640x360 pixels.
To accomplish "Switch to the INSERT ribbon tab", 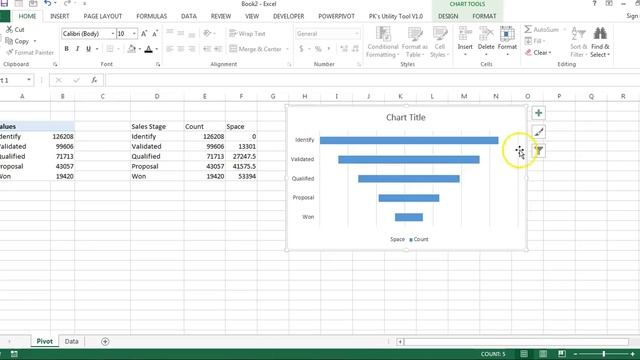I will (60, 16).
